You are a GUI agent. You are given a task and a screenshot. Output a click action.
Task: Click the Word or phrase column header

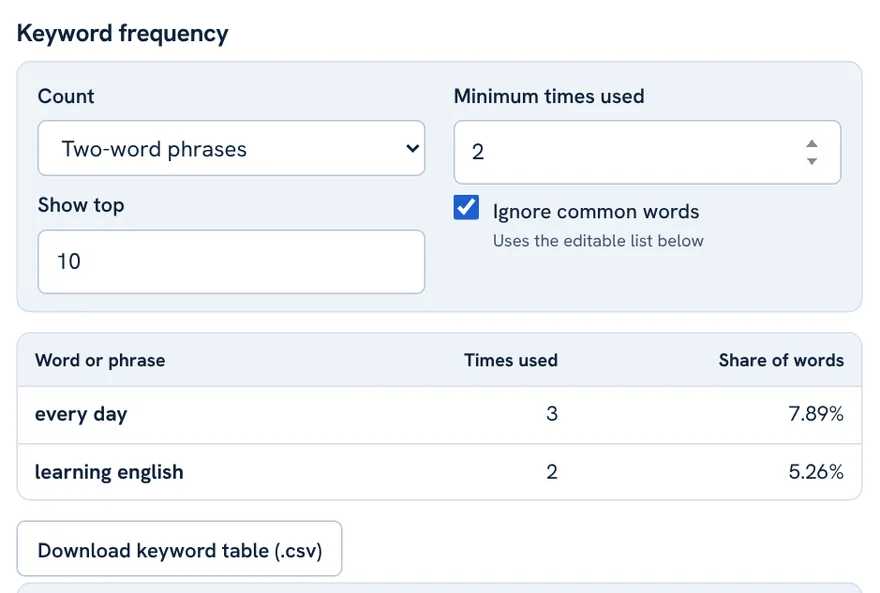click(100, 360)
